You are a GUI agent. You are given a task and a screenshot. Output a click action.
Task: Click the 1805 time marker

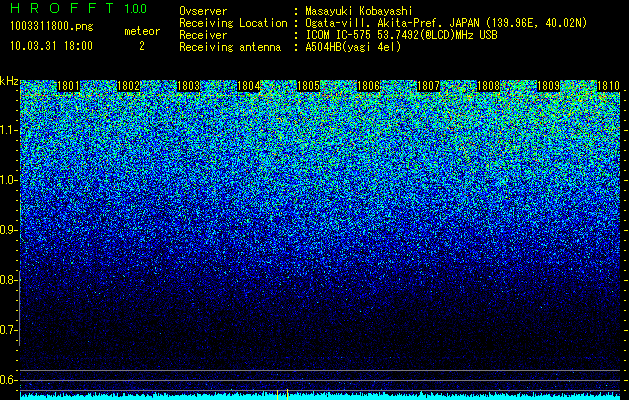[308, 86]
